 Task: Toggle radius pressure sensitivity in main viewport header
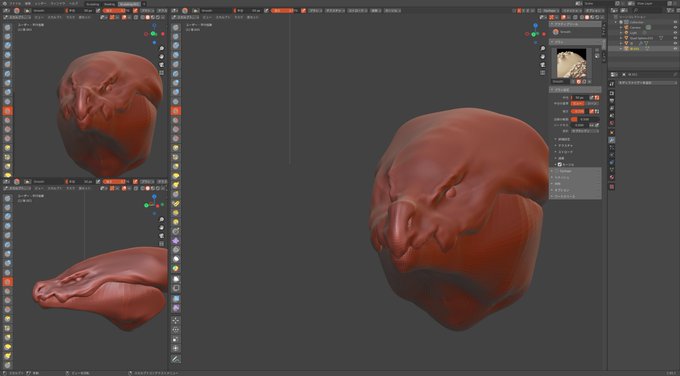pyautogui.click(x=266, y=10)
